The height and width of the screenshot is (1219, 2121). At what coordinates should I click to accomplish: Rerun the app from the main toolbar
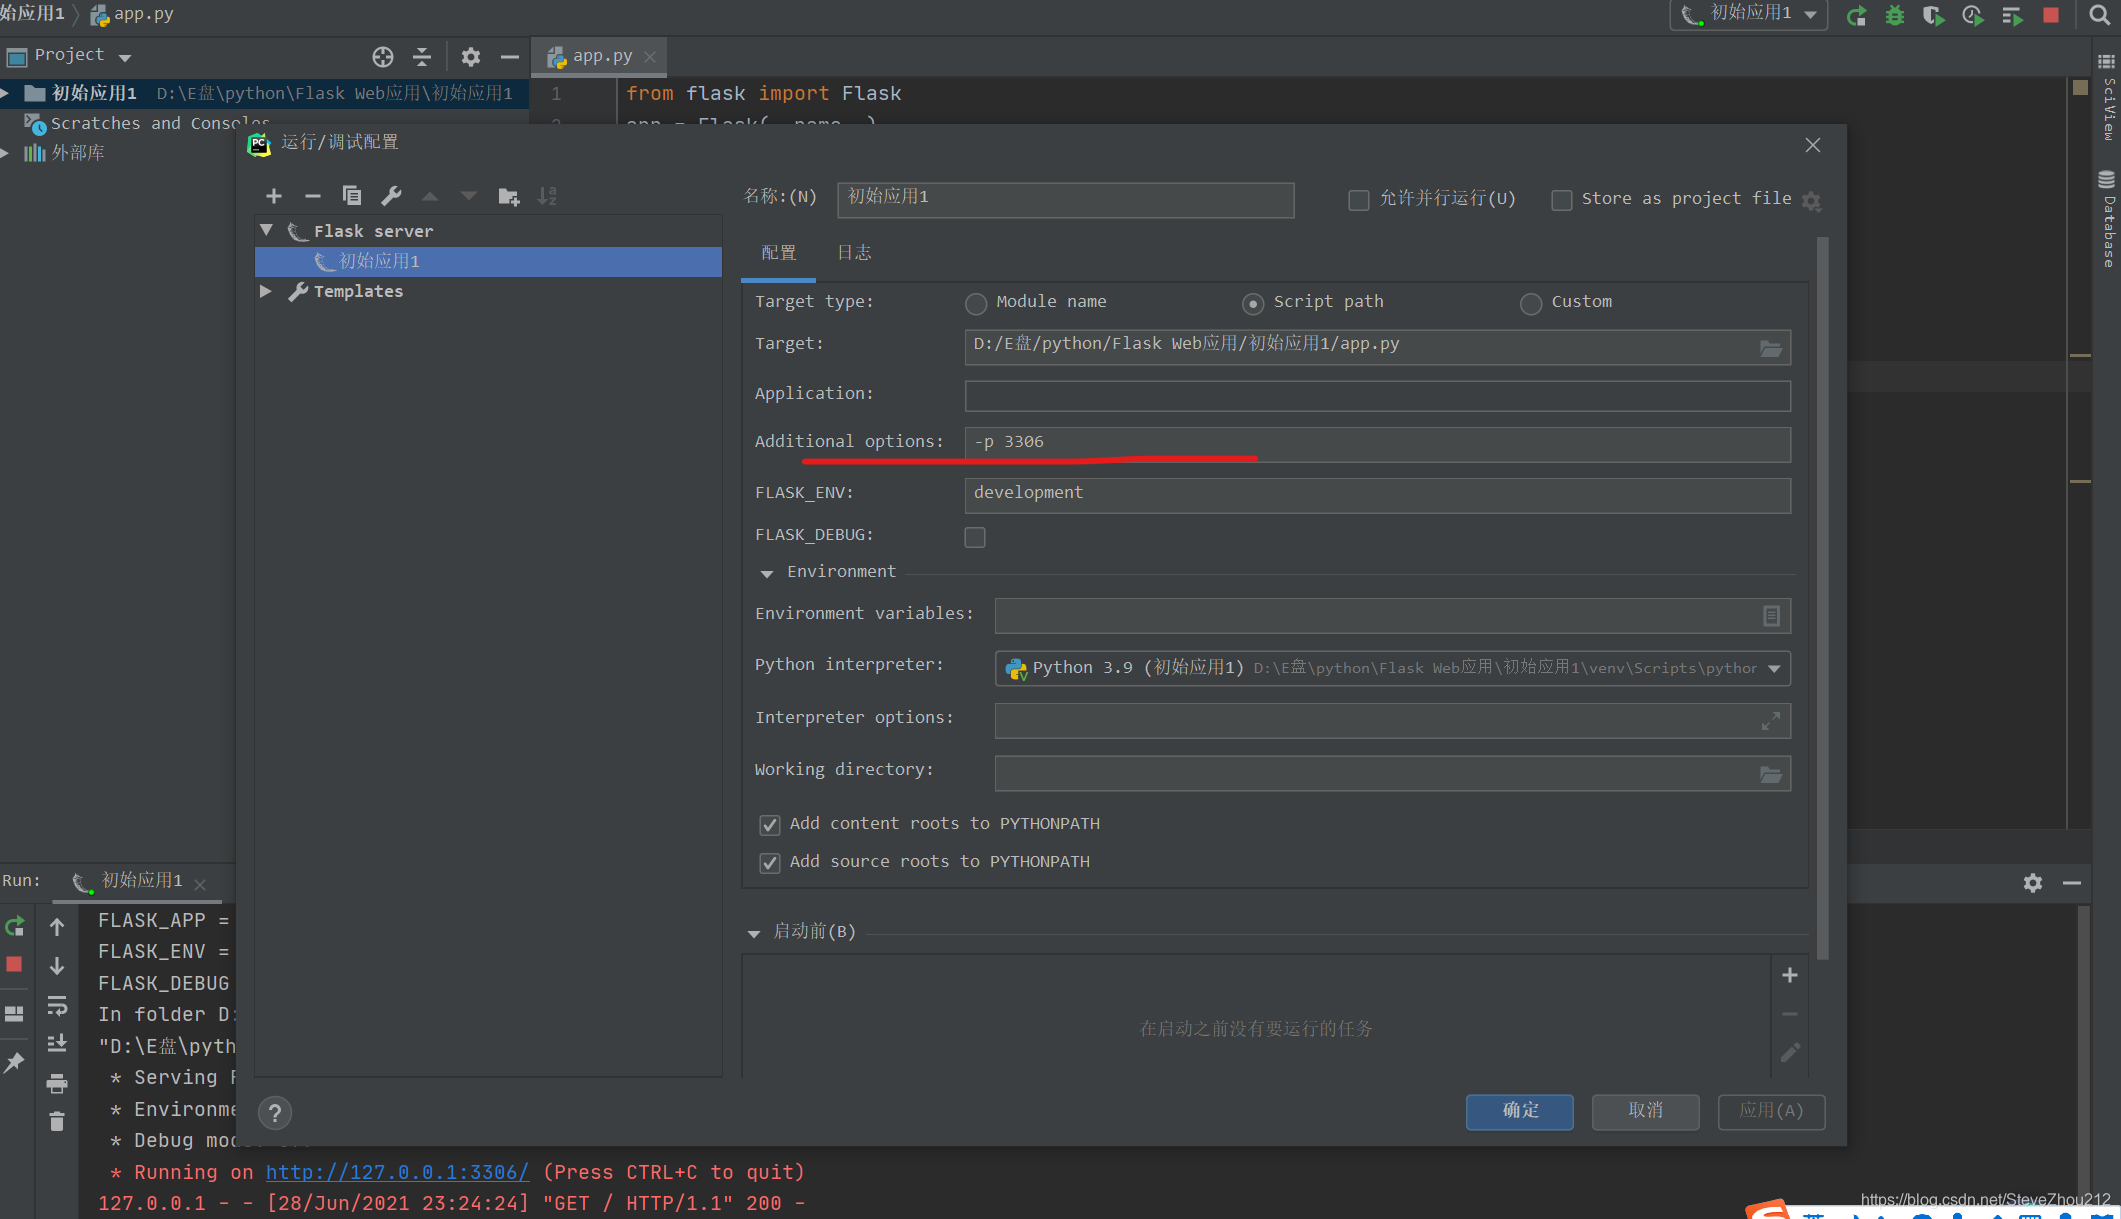[x=1856, y=16]
